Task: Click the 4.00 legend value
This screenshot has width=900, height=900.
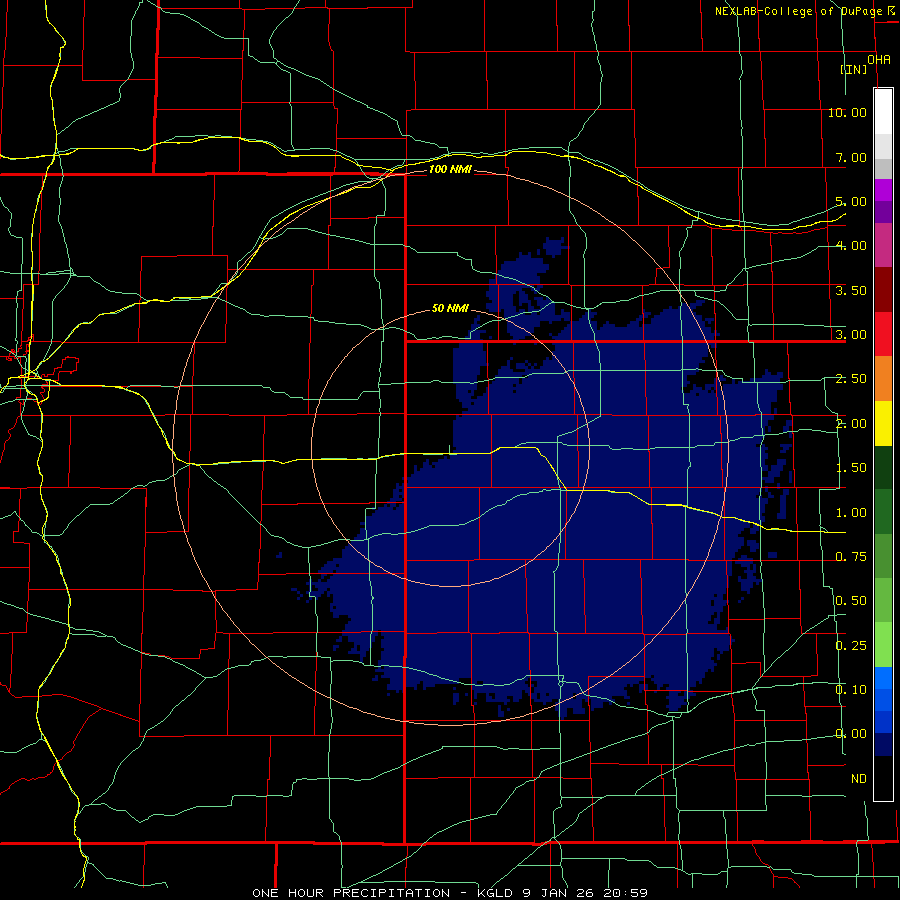Action: (x=851, y=246)
